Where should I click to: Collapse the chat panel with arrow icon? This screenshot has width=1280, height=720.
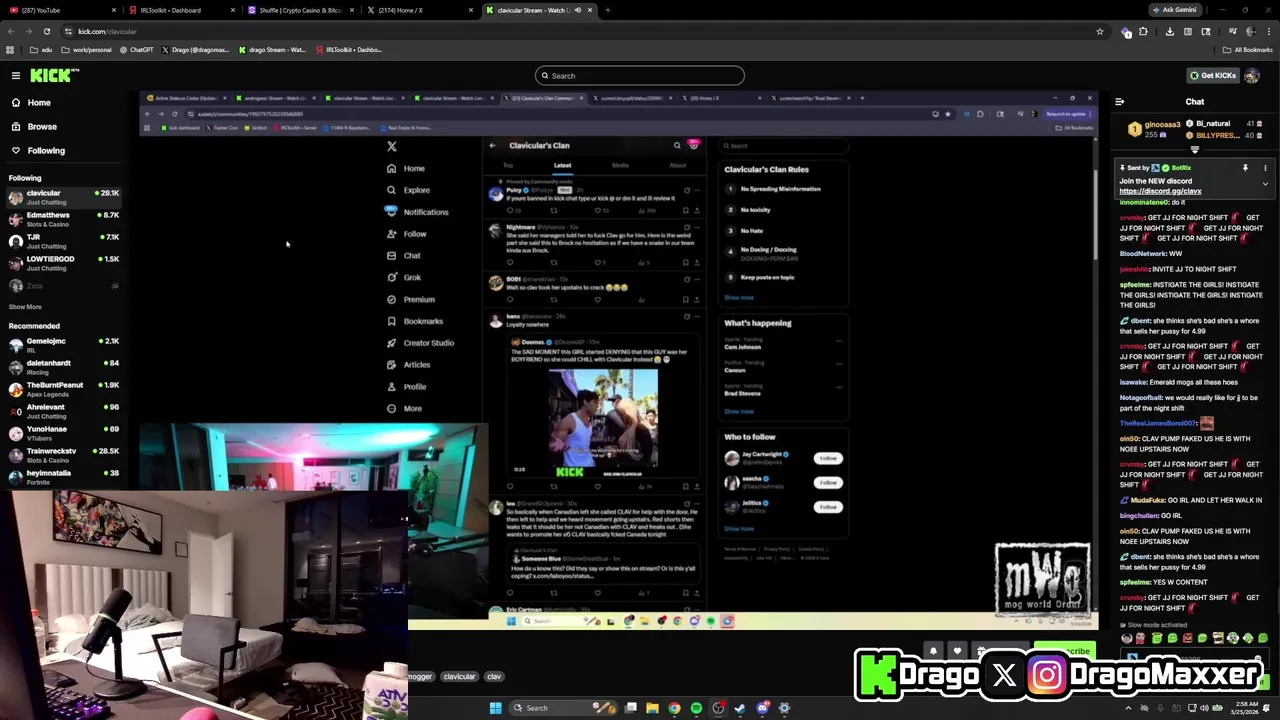pyautogui.click(x=1119, y=102)
